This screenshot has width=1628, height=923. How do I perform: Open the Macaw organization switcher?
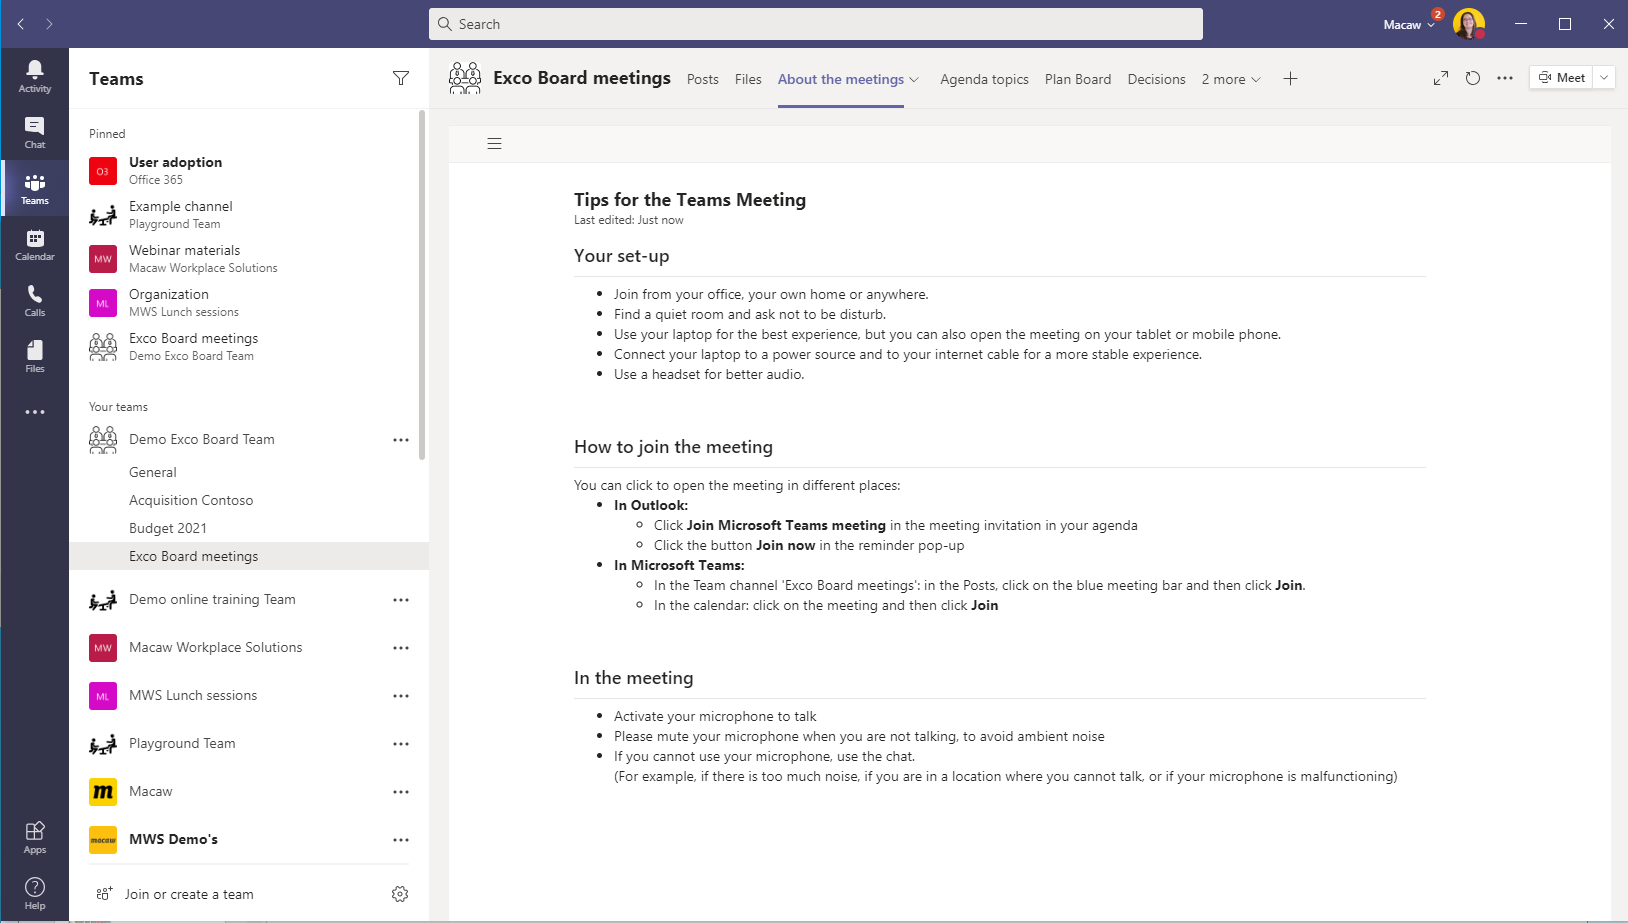coord(1409,24)
